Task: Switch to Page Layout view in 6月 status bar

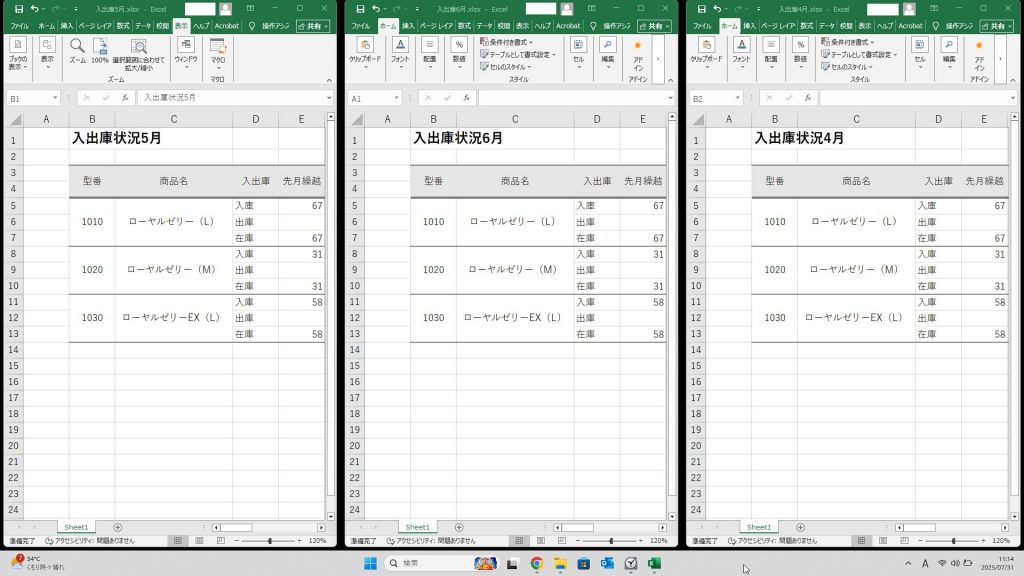Action: pyautogui.click(x=541, y=541)
